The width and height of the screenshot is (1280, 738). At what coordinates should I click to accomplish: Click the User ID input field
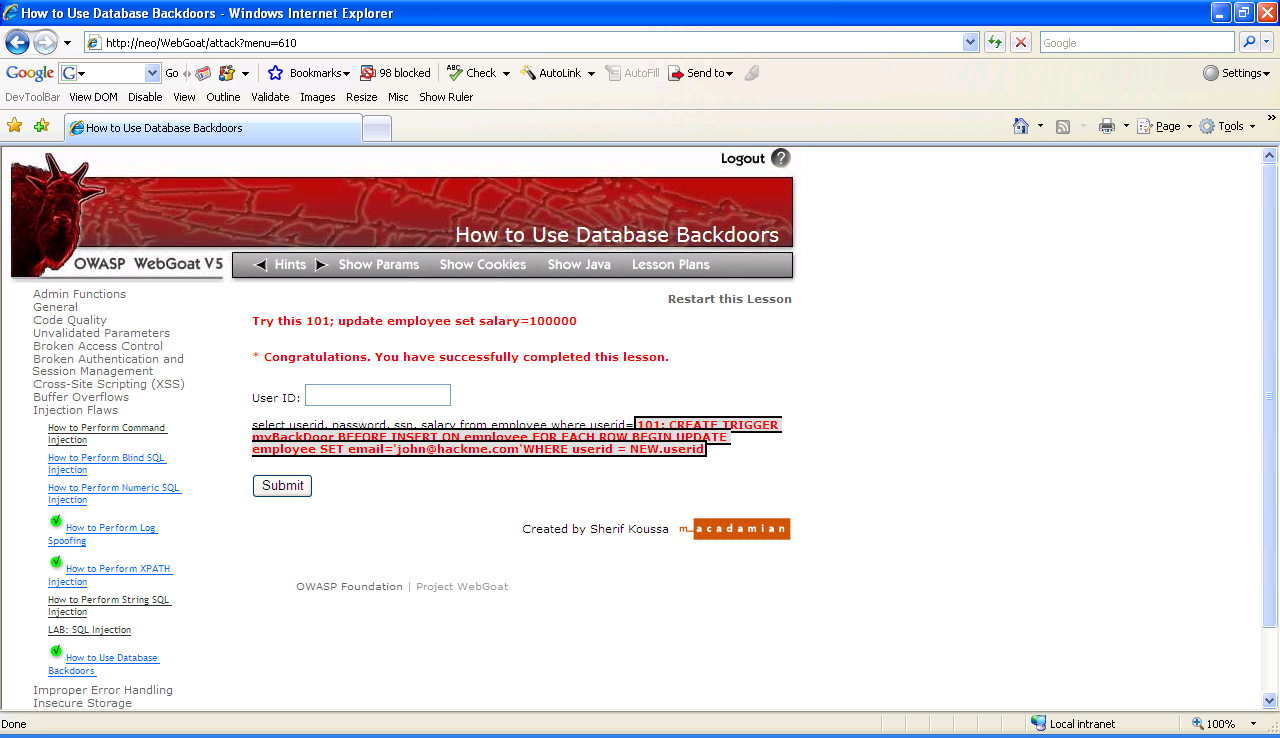click(x=377, y=395)
